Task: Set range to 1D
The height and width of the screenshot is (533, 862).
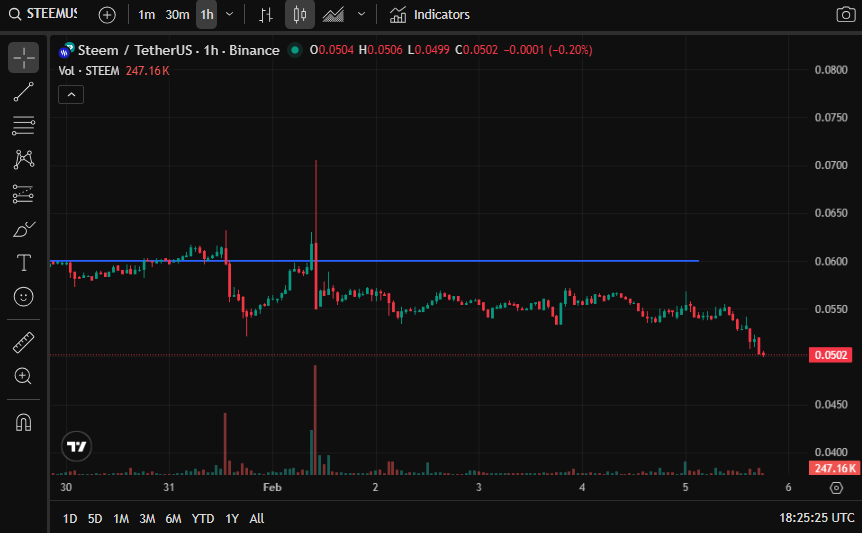Action: (70, 518)
